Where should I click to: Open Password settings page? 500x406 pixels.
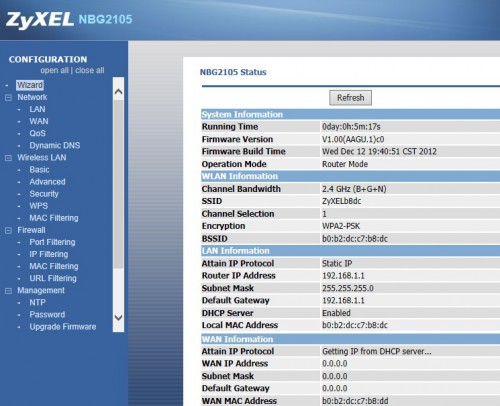click(47, 315)
